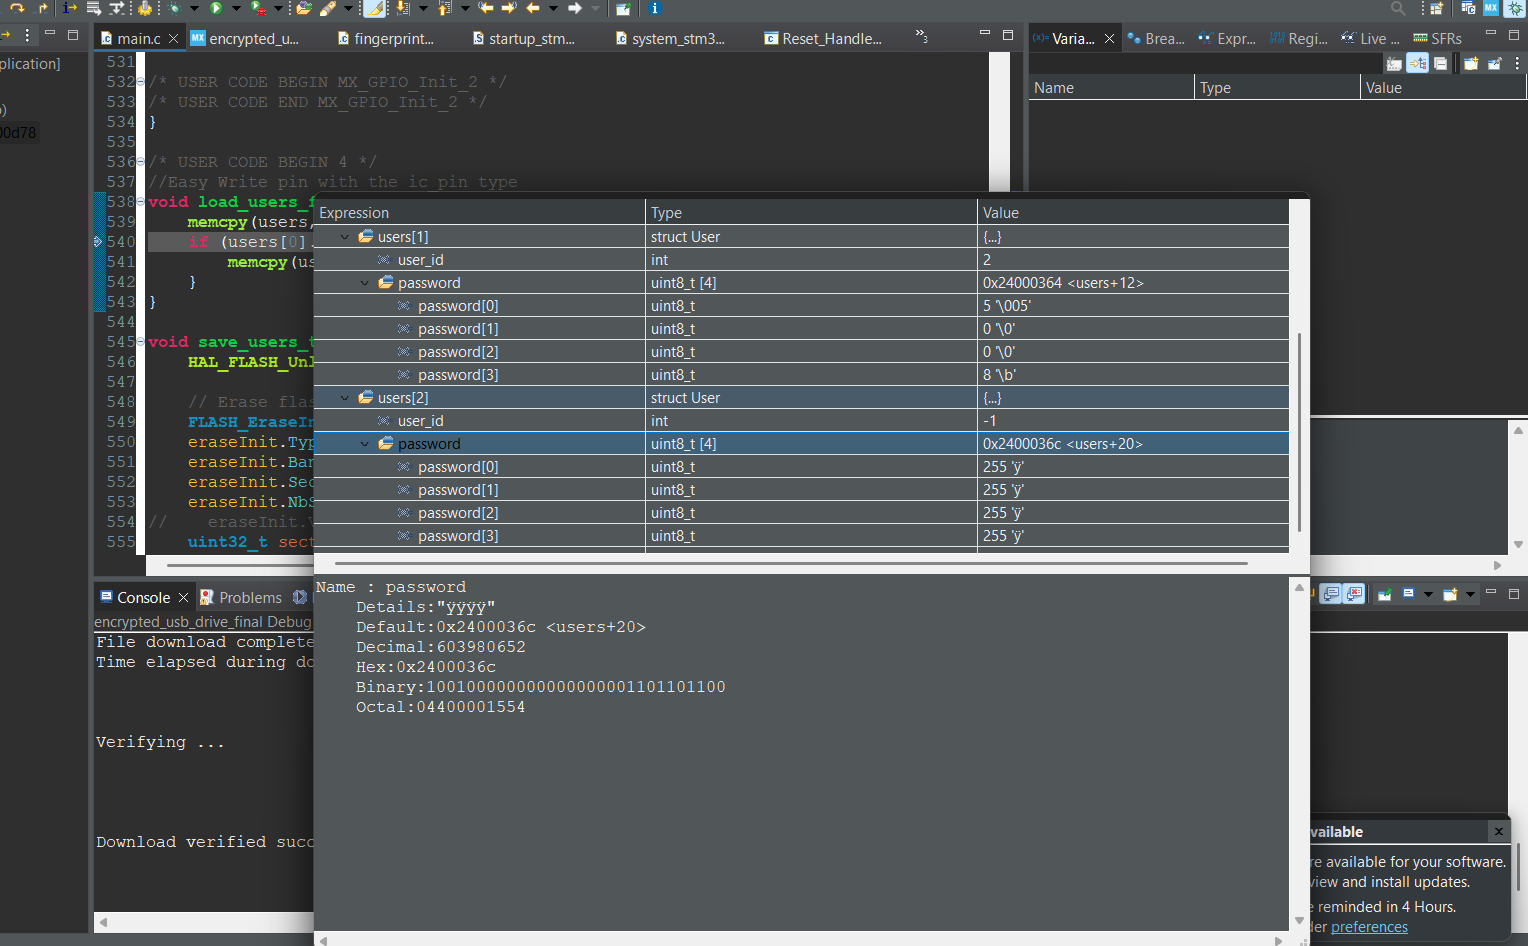Switch to the fingerprint file editor tab

click(x=393, y=39)
